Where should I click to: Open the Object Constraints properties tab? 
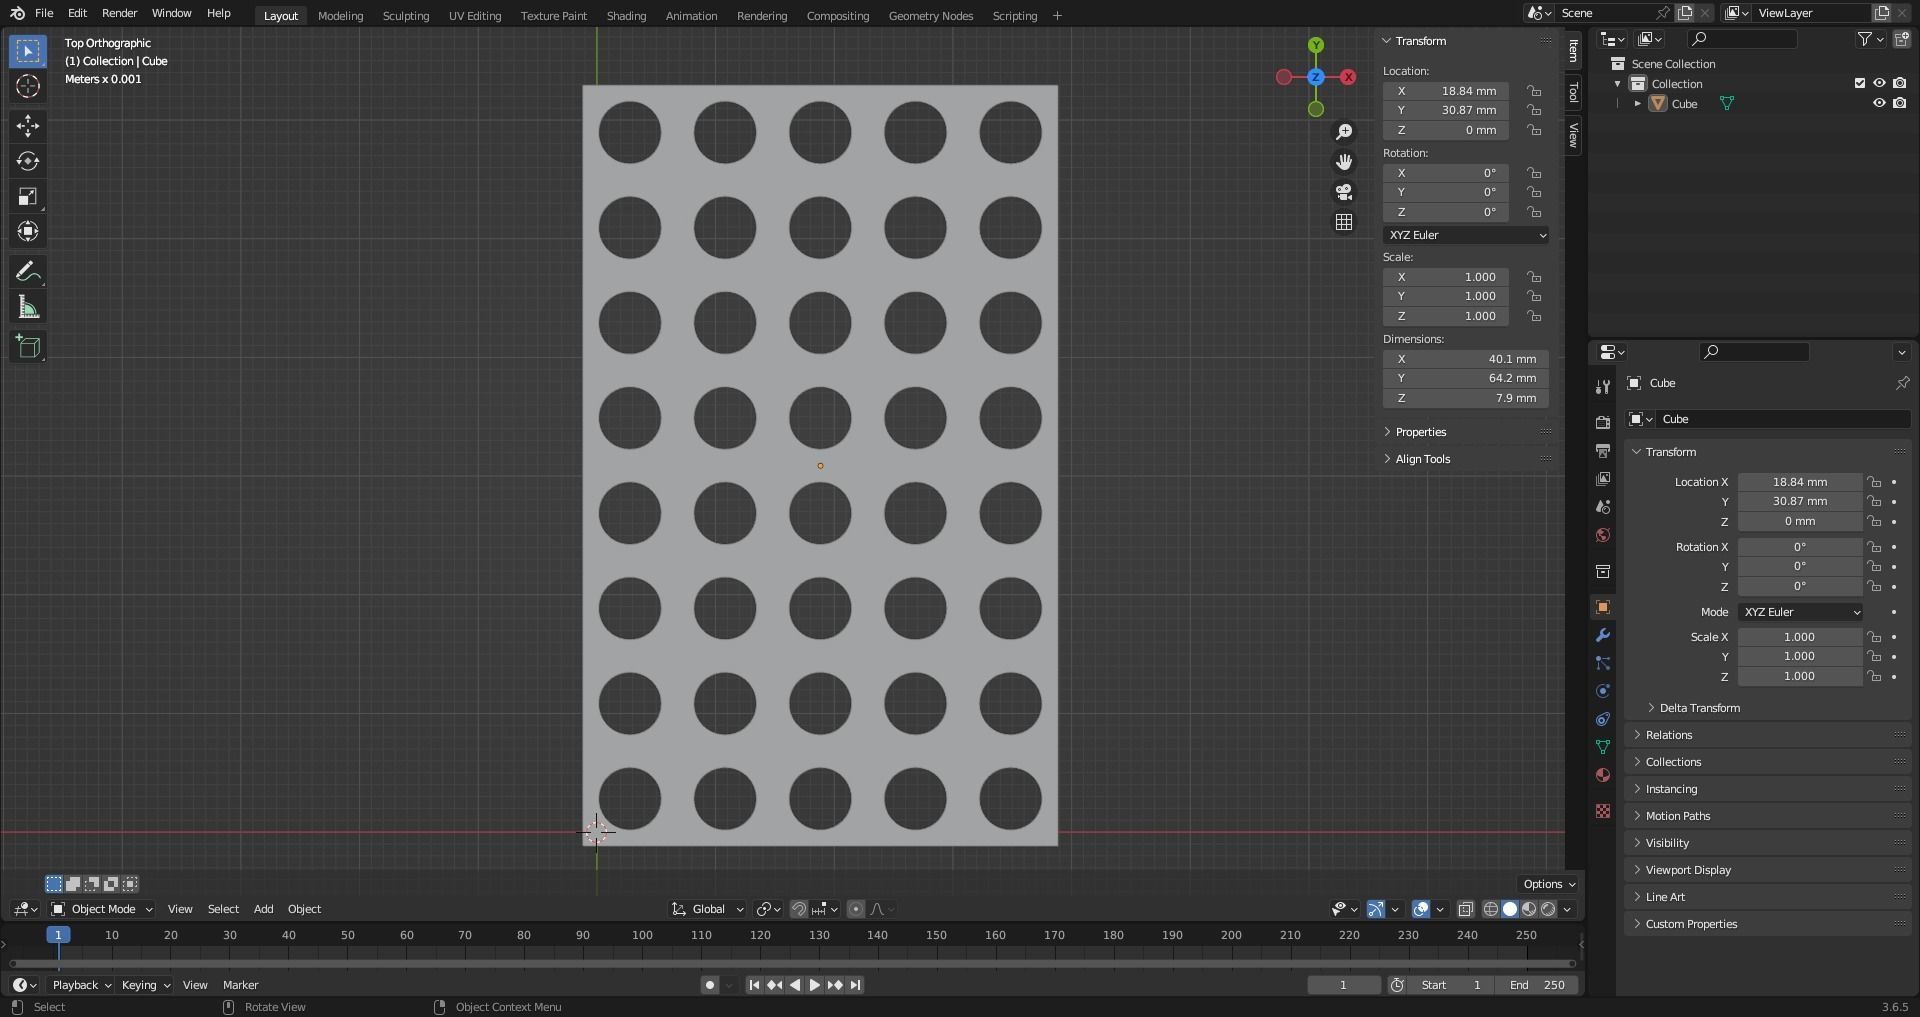1603,719
